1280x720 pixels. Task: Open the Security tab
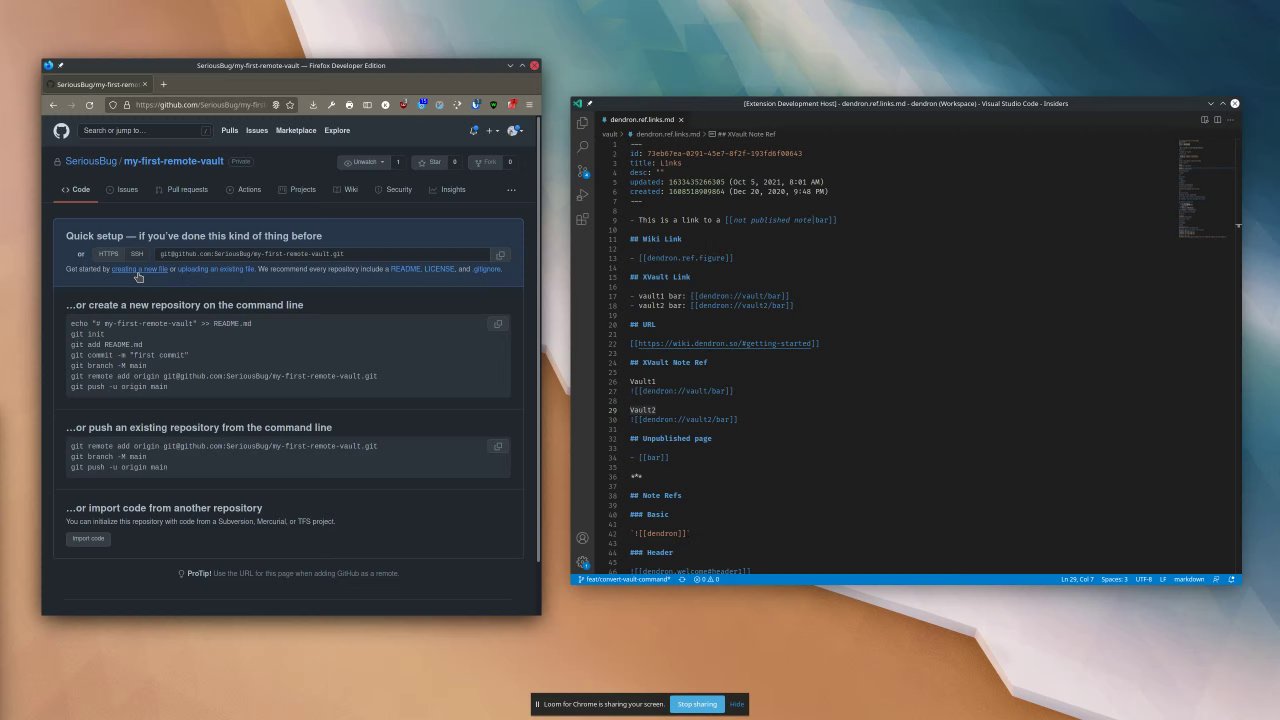tap(393, 190)
